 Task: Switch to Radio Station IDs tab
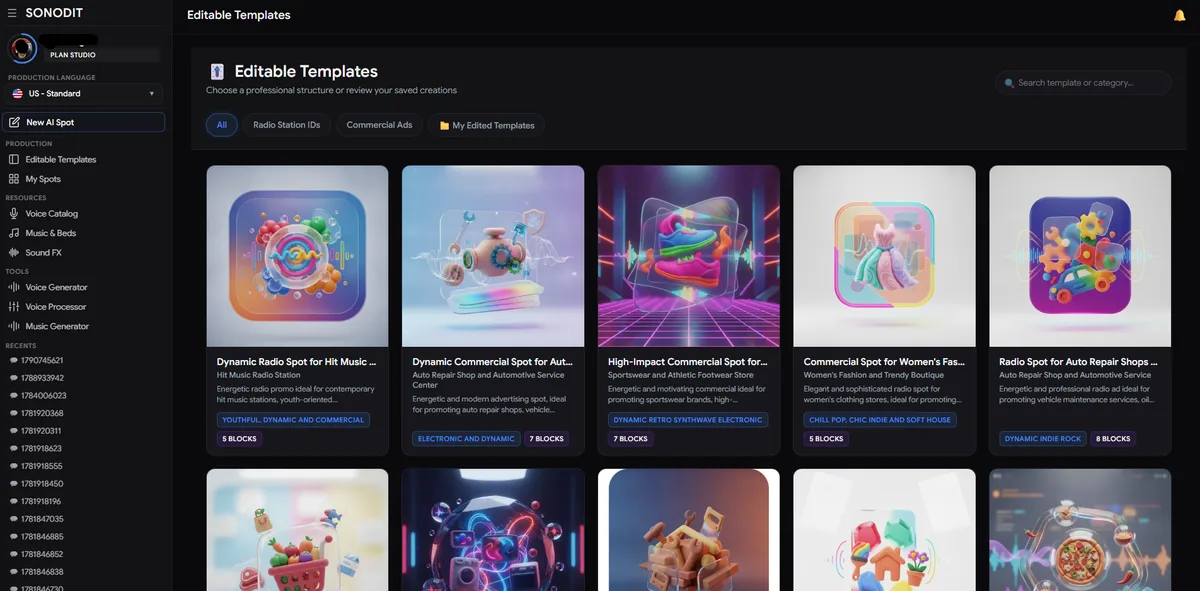(x=286, y=125)
